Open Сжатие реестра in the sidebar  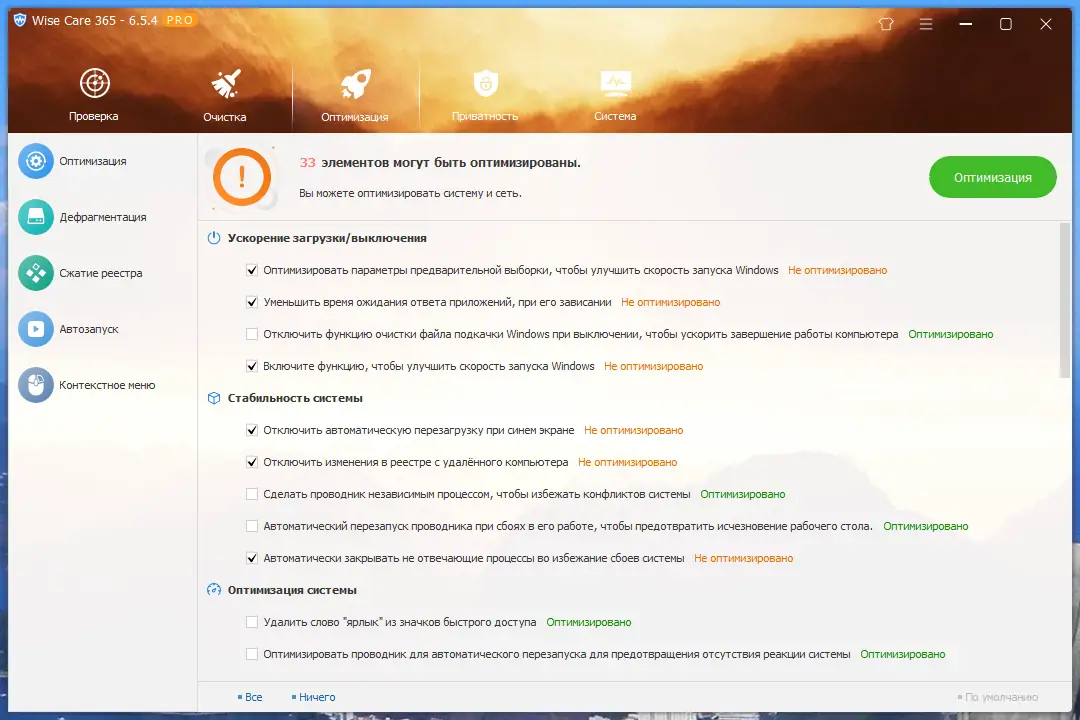tap(101, 273)
